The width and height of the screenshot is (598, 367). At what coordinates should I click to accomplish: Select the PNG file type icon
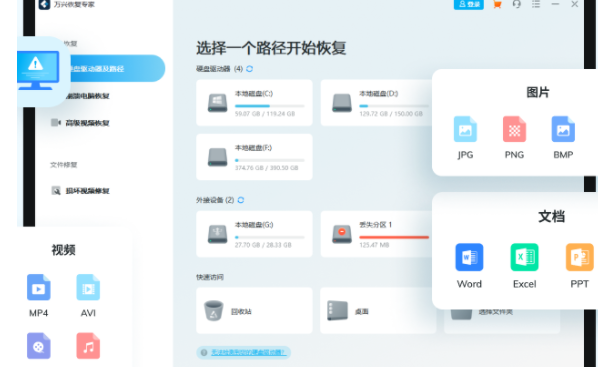[514, 129]
